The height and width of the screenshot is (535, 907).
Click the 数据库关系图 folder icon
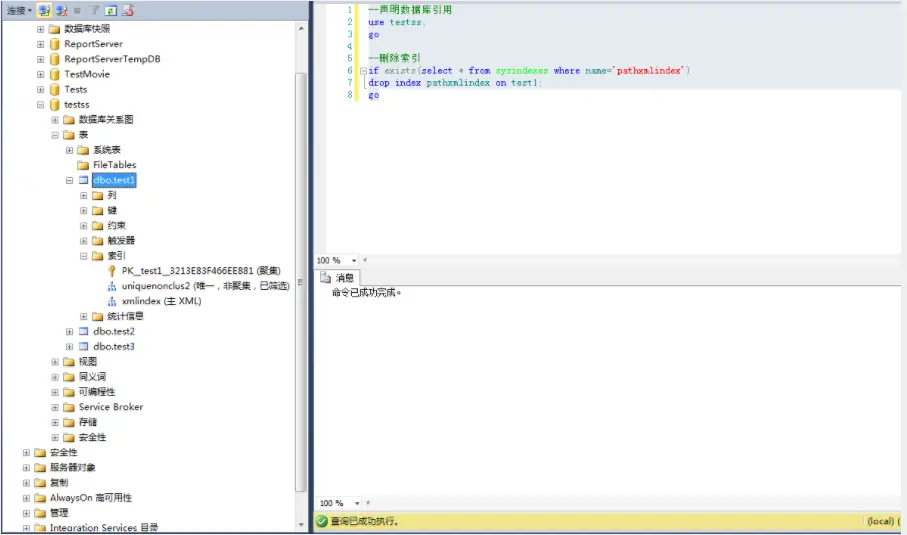69,120
